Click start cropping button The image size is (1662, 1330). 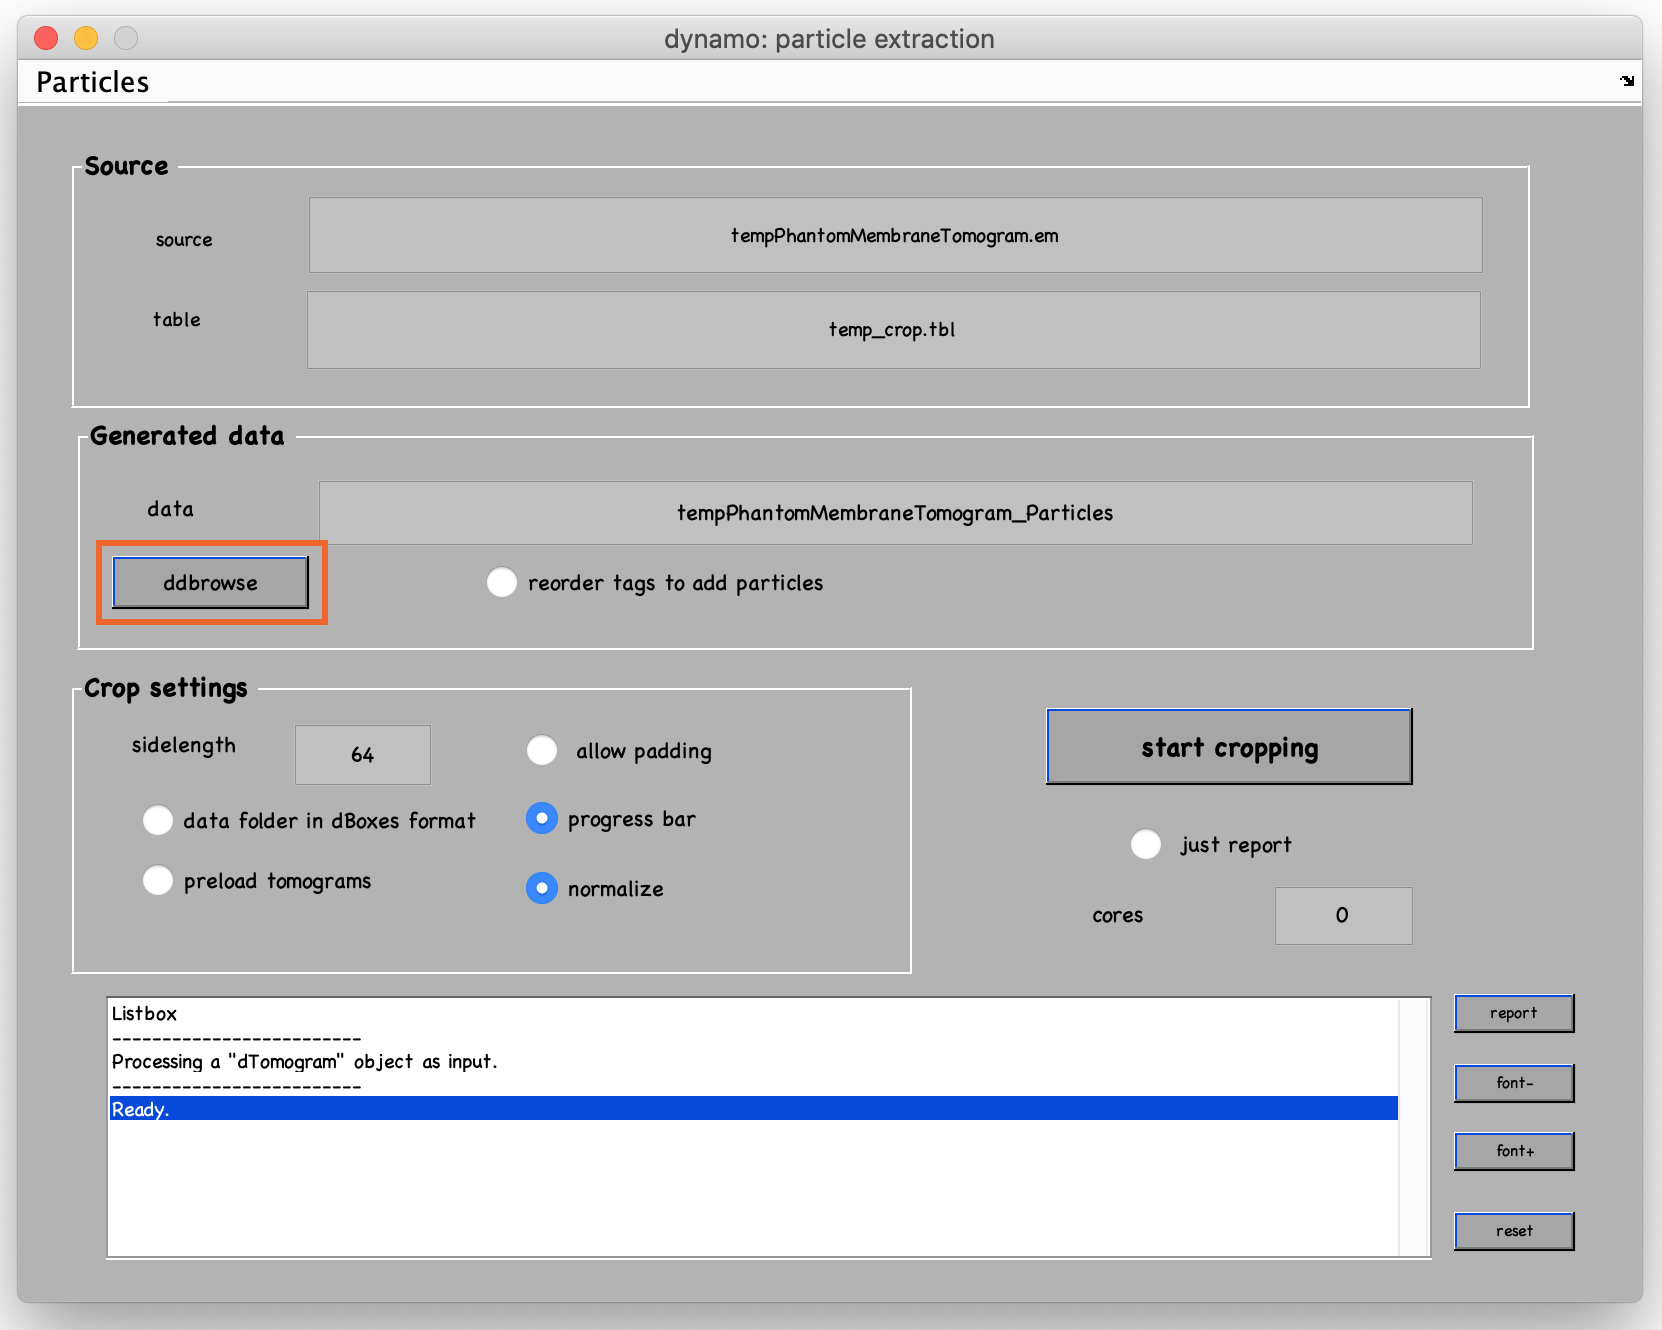1229,747
